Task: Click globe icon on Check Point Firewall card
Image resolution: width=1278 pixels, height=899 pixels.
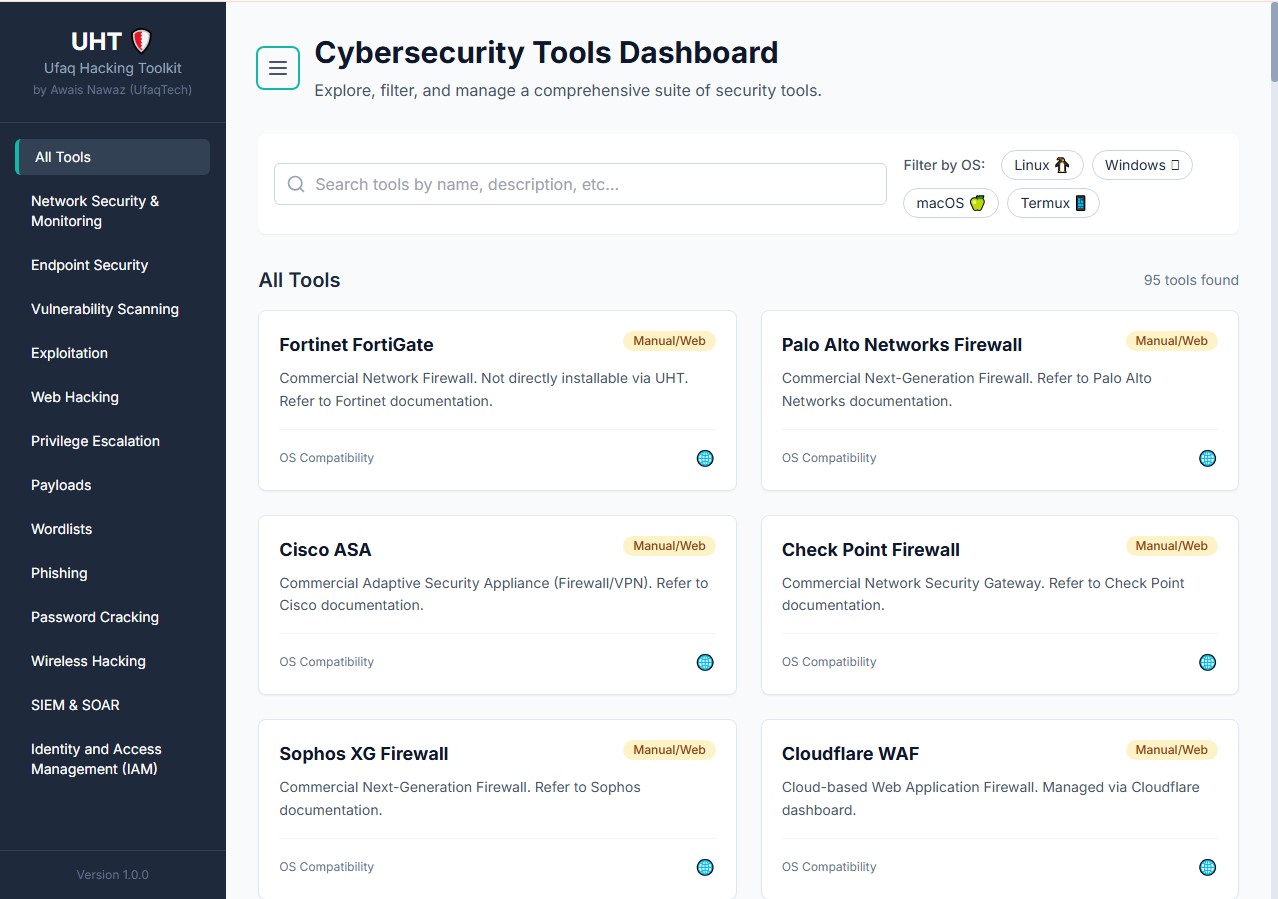Action: [1207, 662]
